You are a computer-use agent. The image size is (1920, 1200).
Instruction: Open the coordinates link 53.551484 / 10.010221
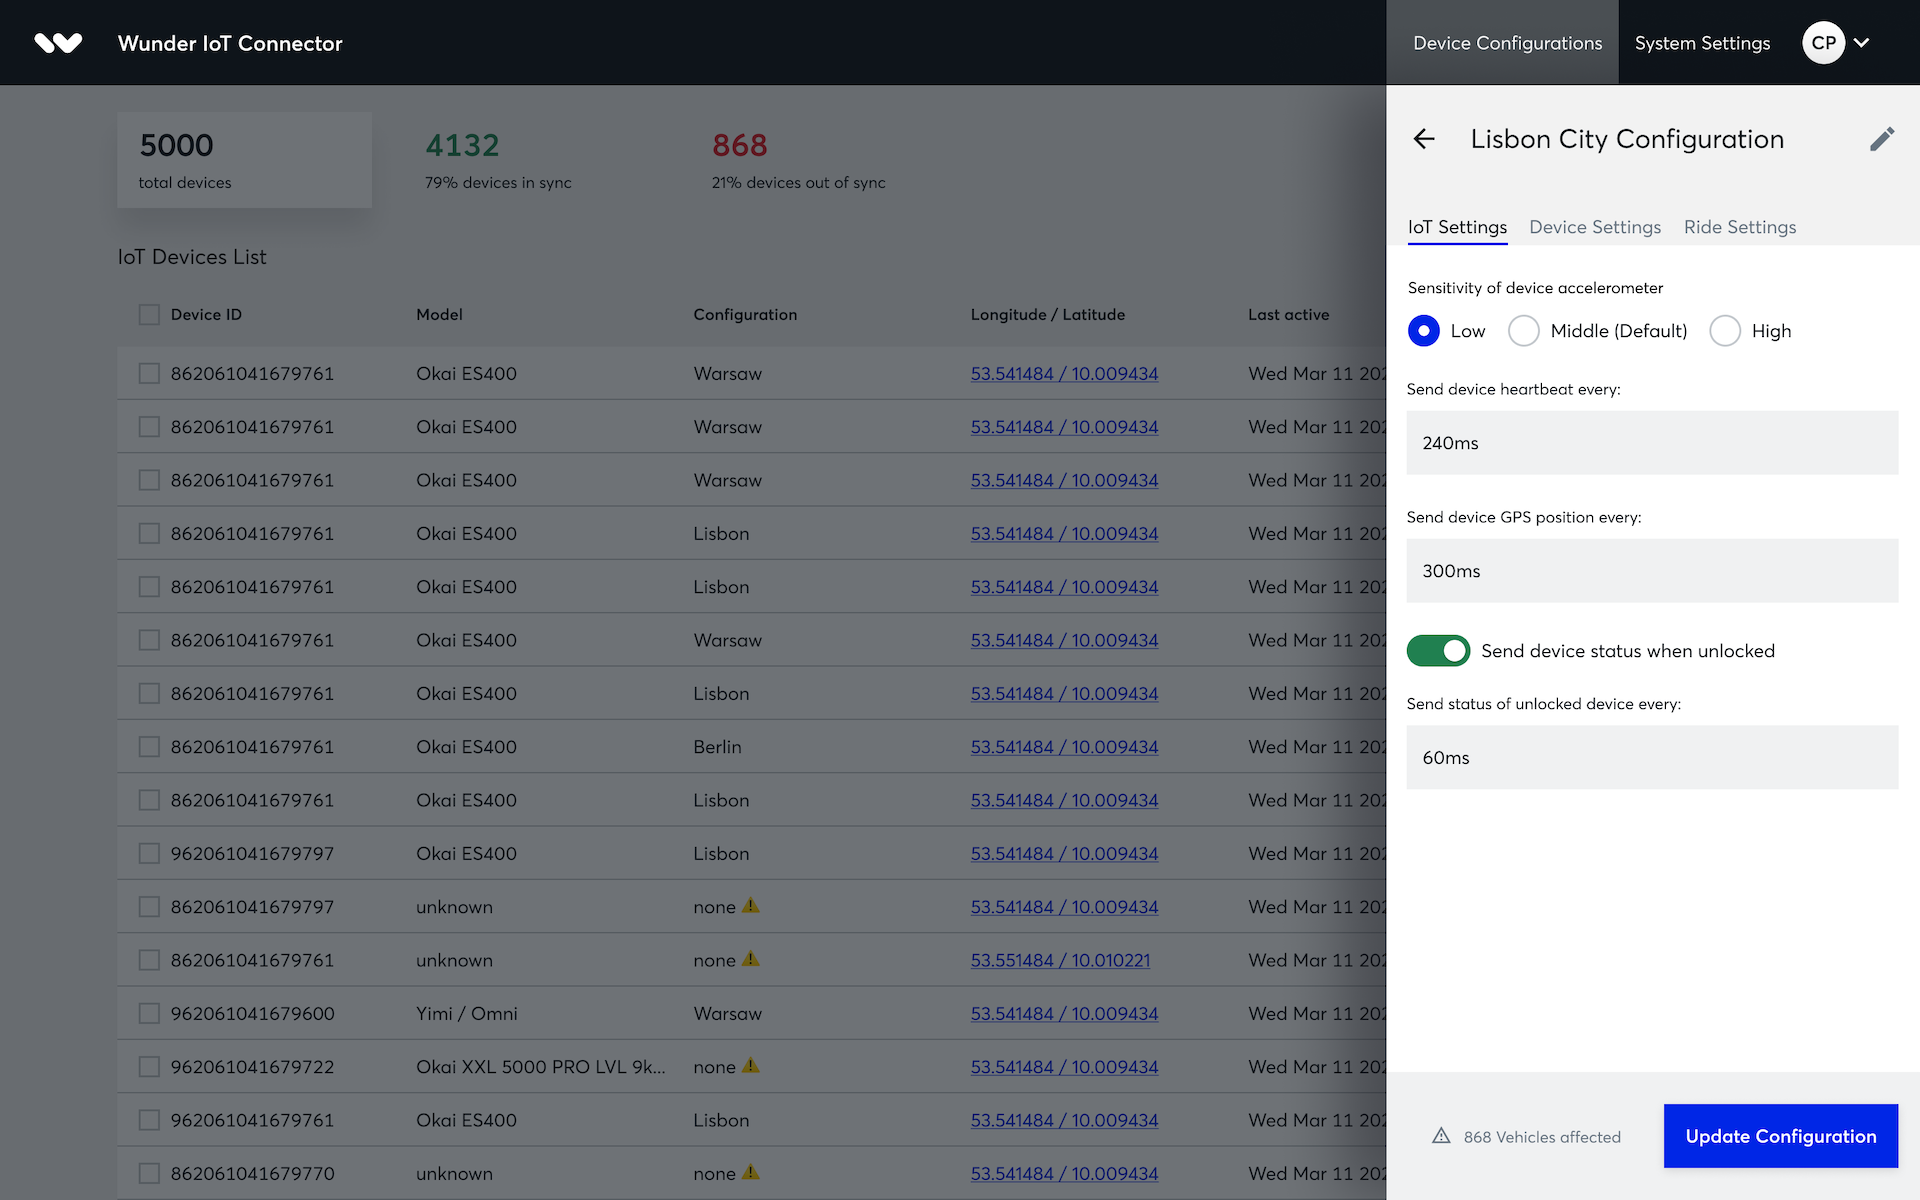pos(1060,960)
